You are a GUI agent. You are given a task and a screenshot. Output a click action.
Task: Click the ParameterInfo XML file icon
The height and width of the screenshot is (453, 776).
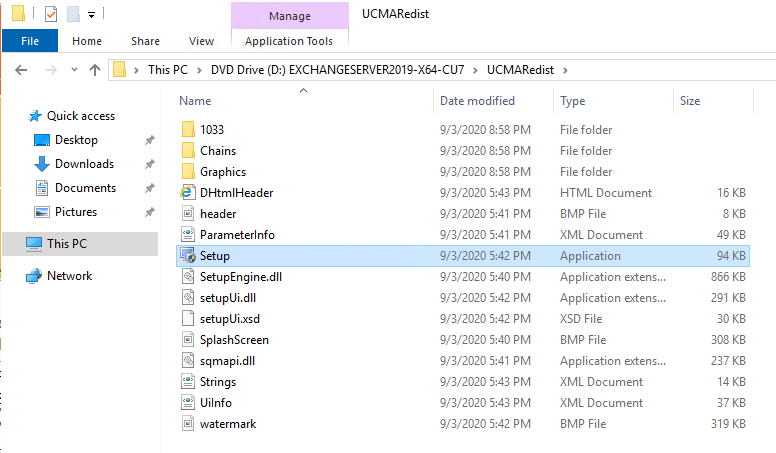coord(188,235)
